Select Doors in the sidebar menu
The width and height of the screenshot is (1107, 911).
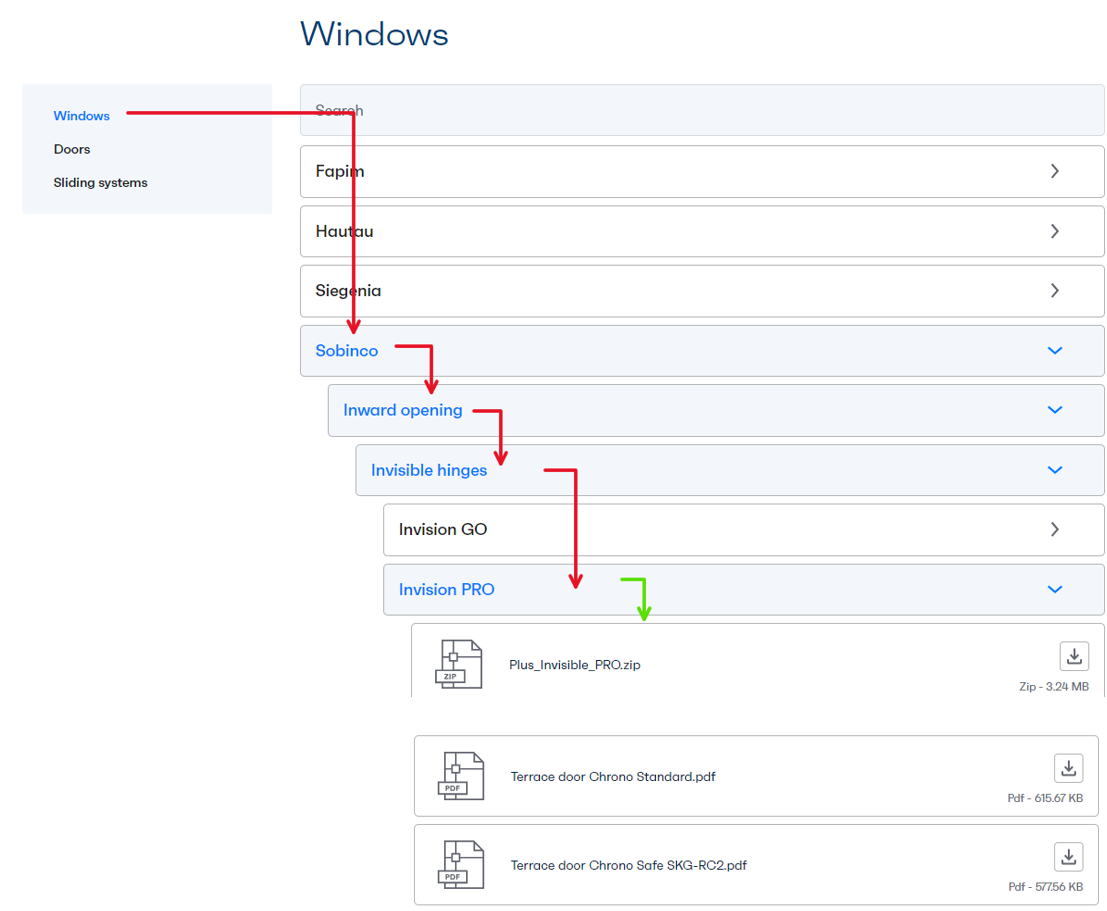72,149
